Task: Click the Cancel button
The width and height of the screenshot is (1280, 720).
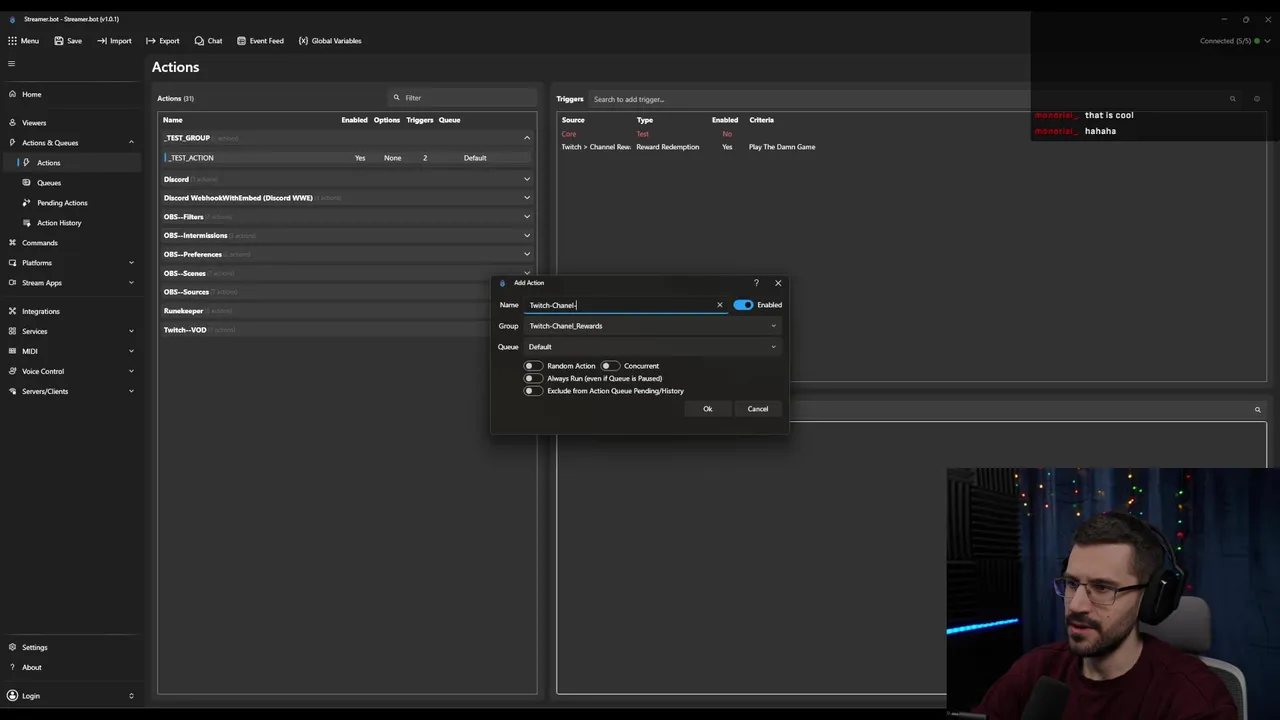Action: [758, 409]
